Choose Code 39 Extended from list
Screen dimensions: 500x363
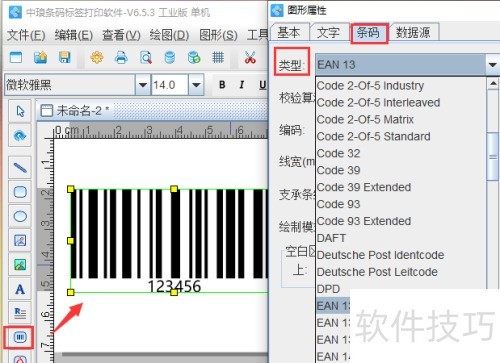pos(364,187)
